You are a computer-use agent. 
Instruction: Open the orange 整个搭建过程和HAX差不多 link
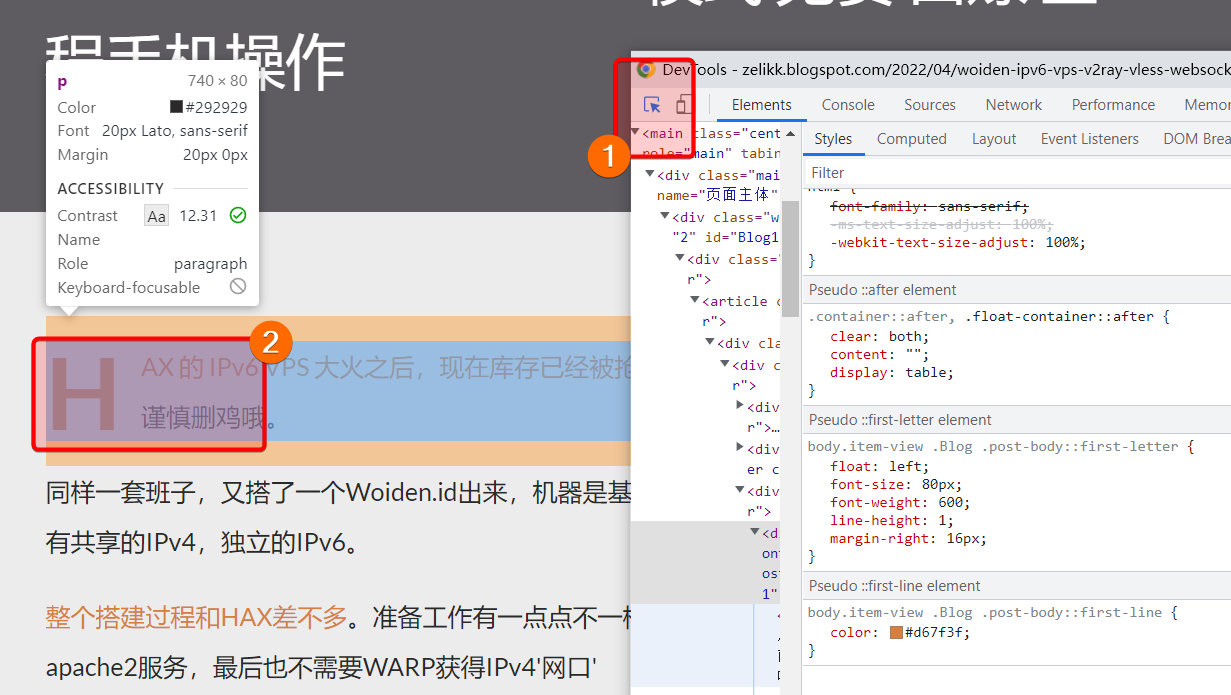pos(196,617)
